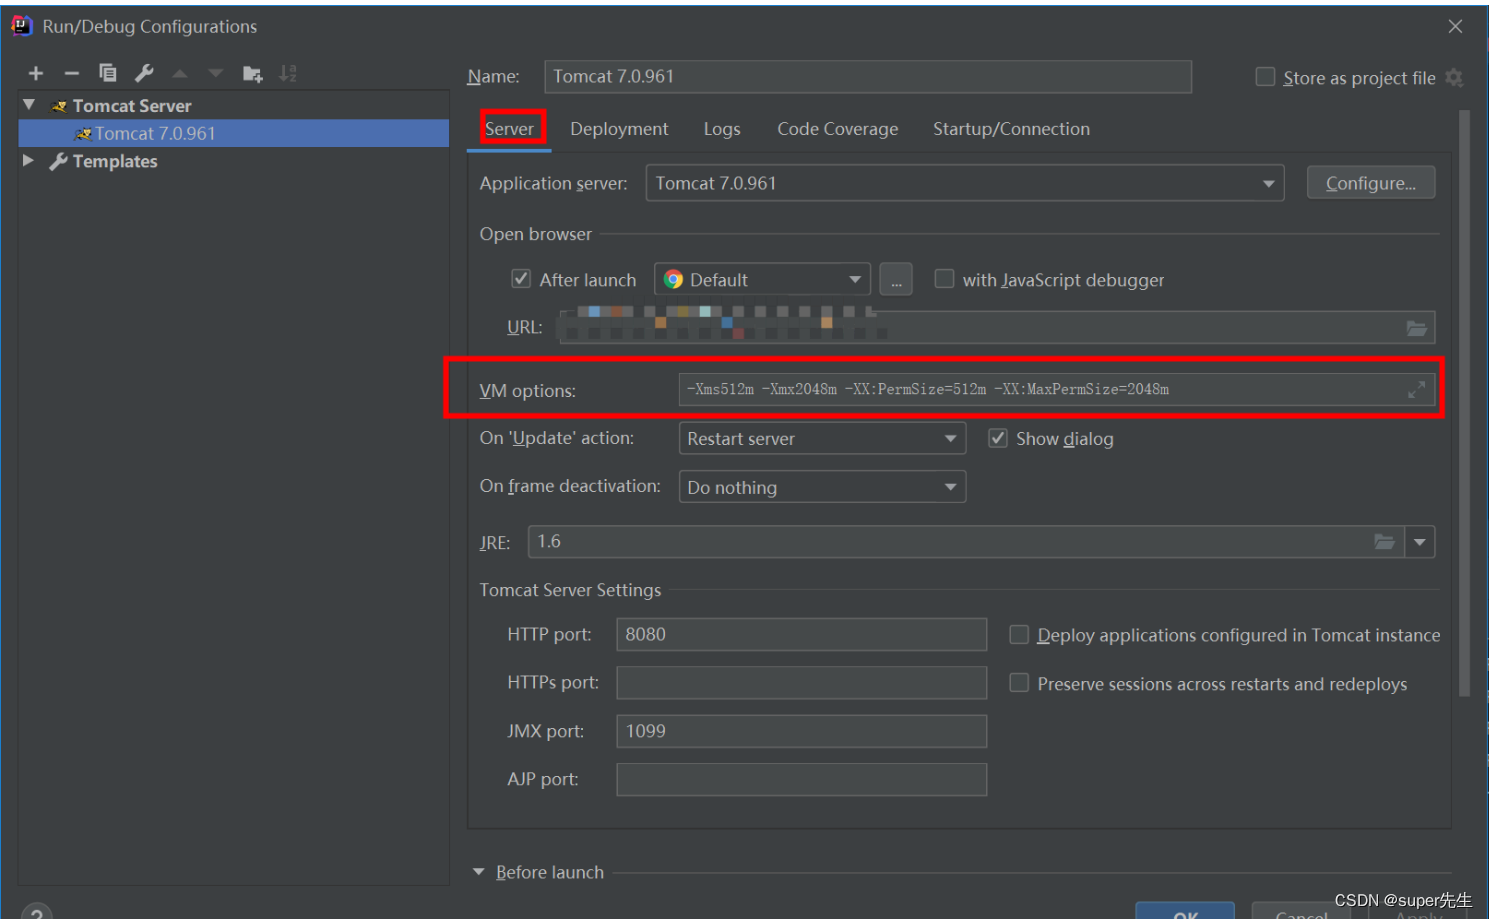The height and width of the screenshot is (919, 1489).
Task: Click in the Name input field
Action: (868, 77)
